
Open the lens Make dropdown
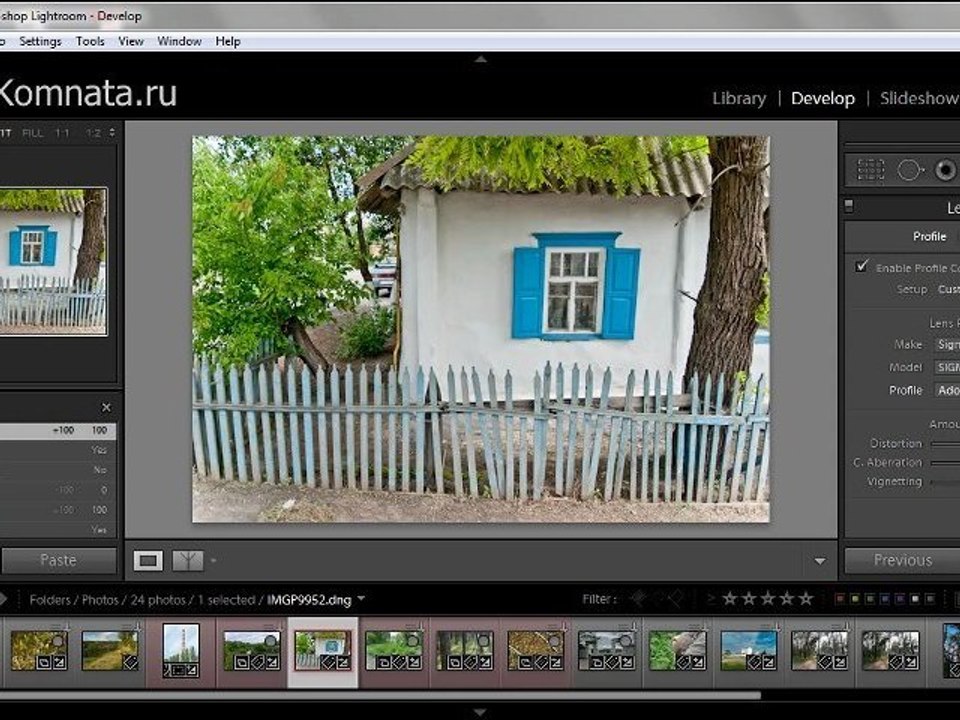tap(947, 345)
